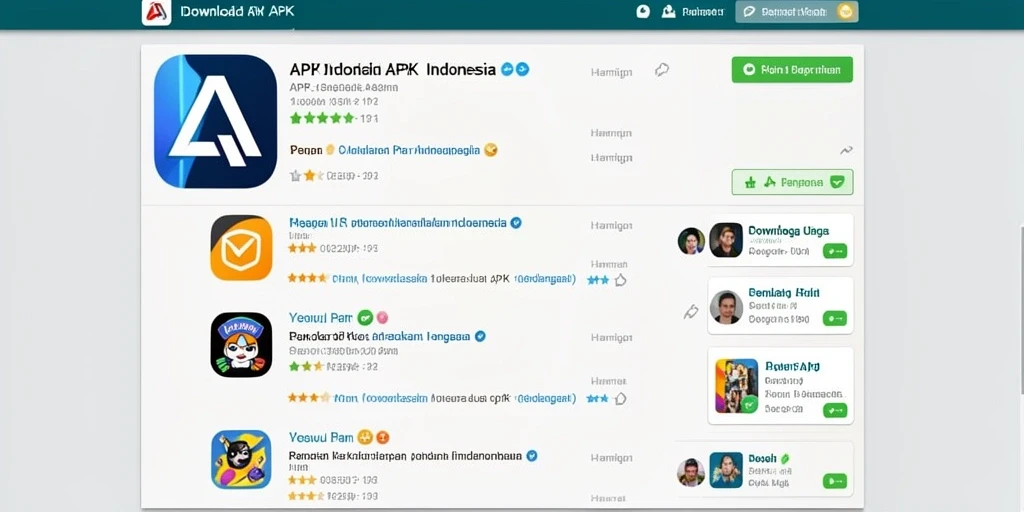Open the Download APK header title

pyautogui.click(x=237, y=12)
